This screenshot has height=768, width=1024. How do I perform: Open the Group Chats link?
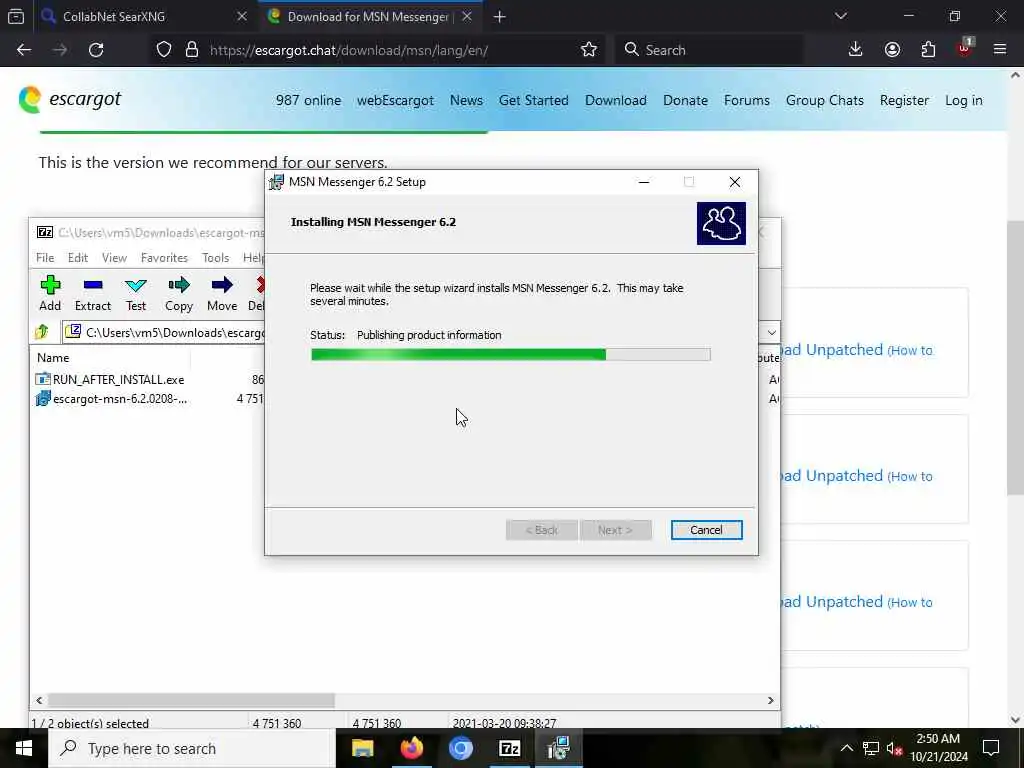point(825,101)
